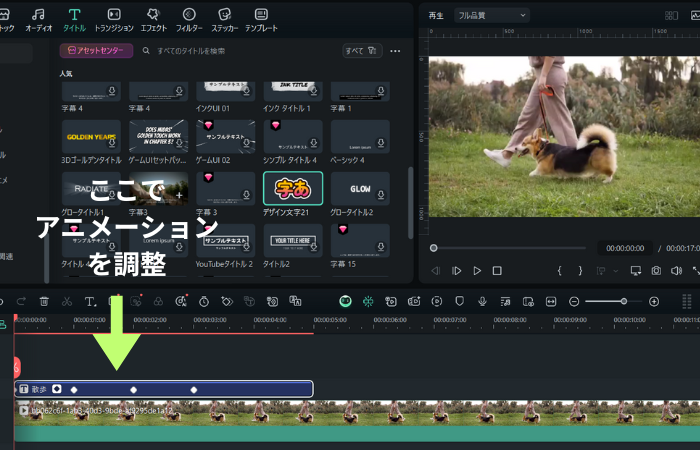Image resolution: width=700 pixels, height=450 pixels.
Task: Click the アセットセンター button
Action: (96, 50)
